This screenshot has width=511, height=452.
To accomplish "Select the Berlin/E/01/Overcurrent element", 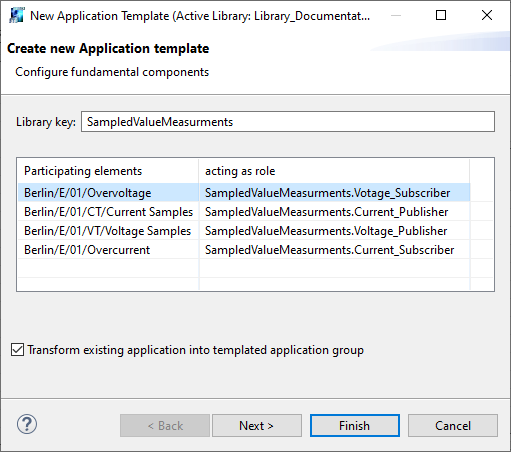I will click(x=87, y=250).
